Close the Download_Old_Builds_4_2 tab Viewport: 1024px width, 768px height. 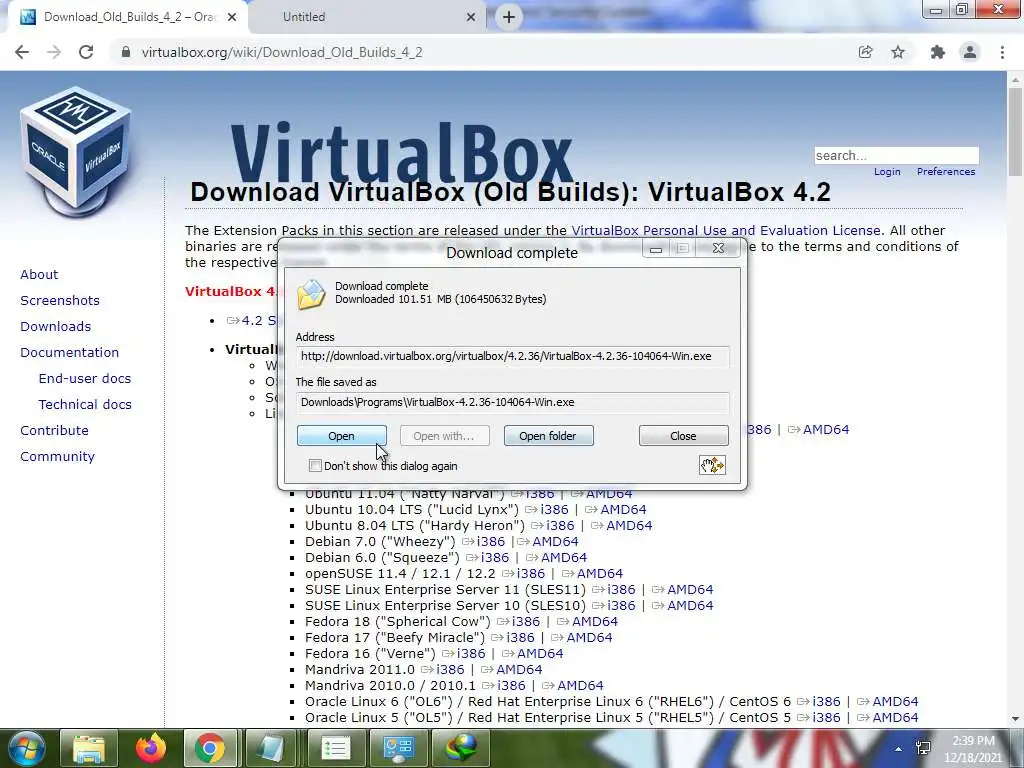point(232,17)
